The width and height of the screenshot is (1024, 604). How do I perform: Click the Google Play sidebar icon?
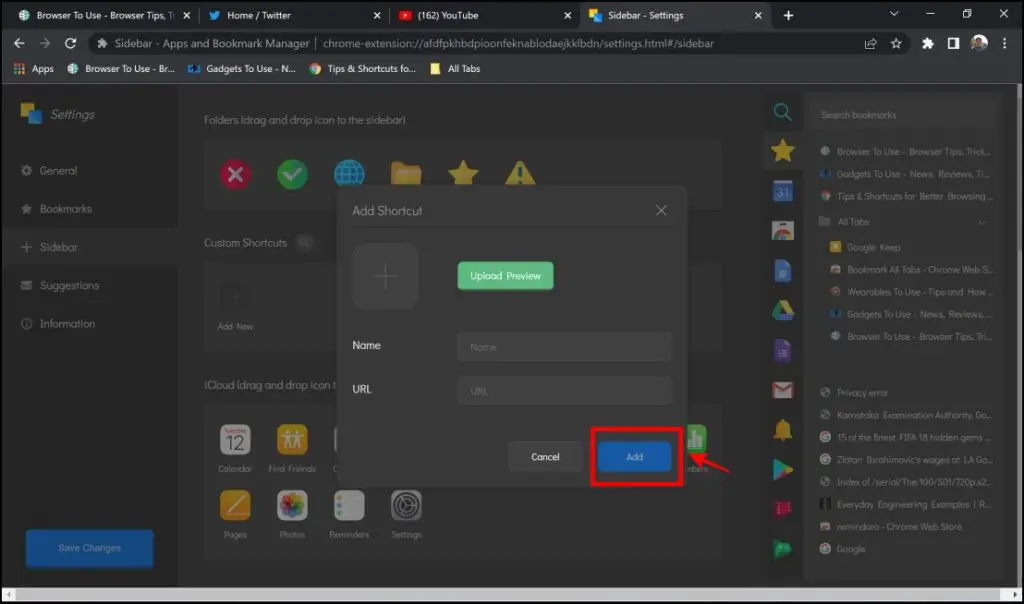(783, 466)
